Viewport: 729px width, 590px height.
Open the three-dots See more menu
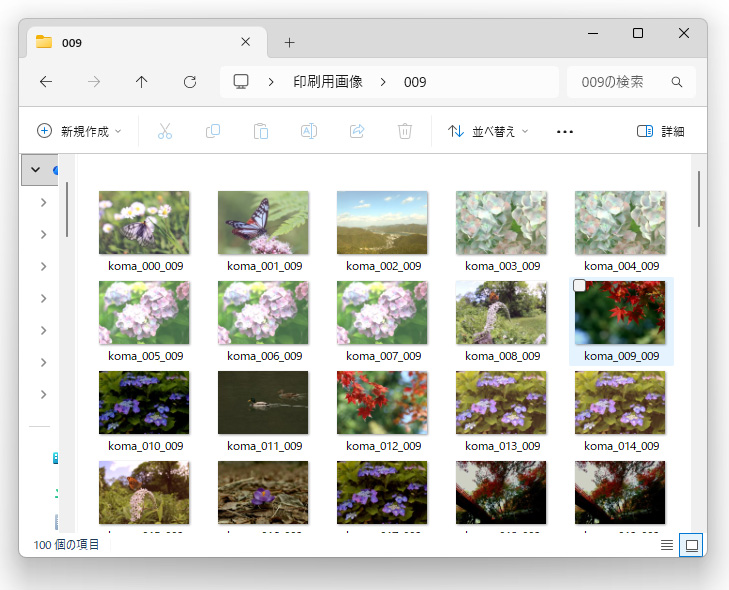click(x=565, y=132)
